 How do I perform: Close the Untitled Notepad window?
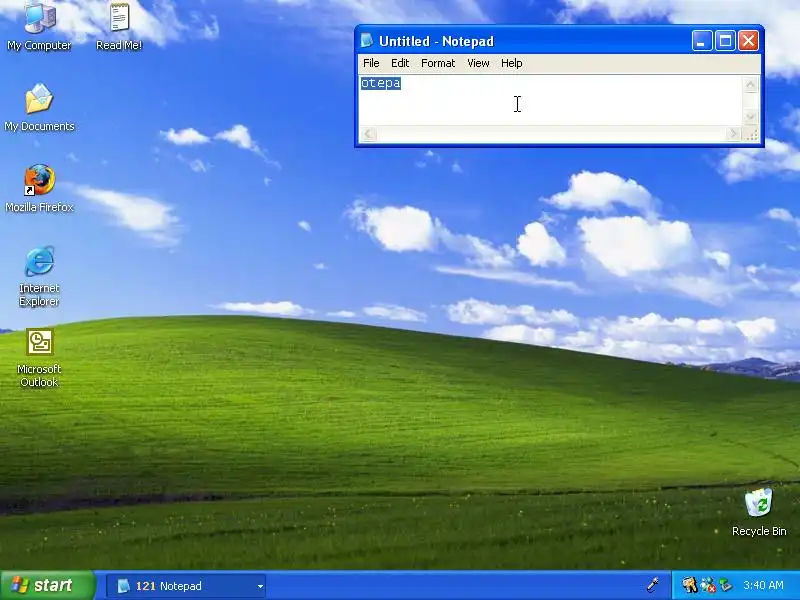(x=748, y=41)
